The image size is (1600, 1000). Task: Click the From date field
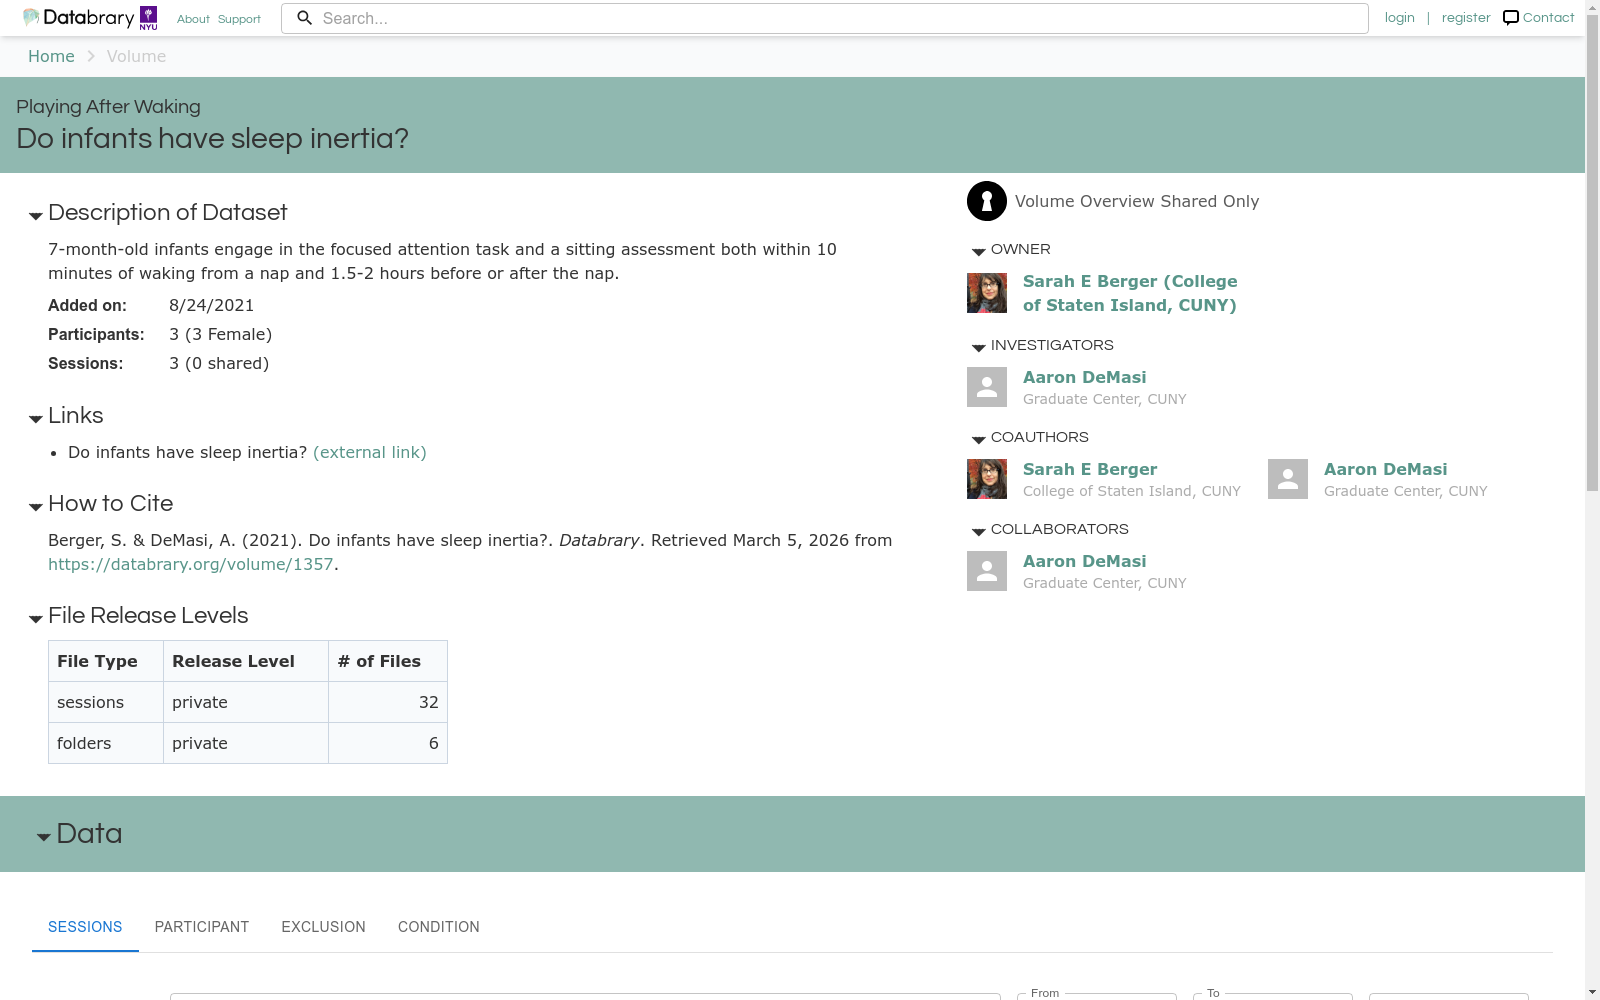pos(1097,996)
